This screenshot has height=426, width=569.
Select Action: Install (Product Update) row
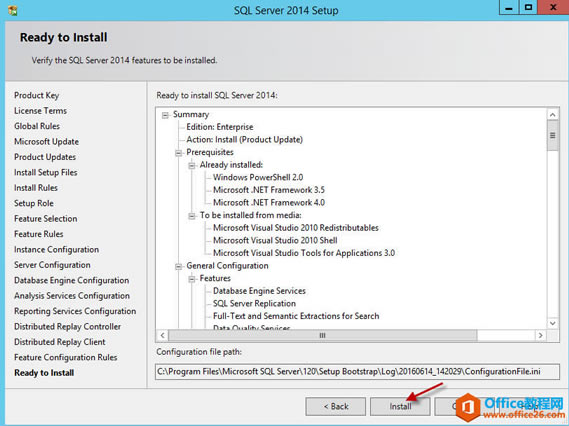point(244,140)
